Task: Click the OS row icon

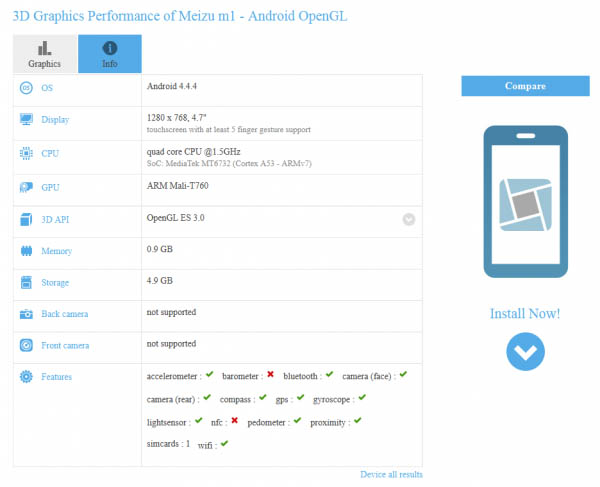Action: click(26, 88)
